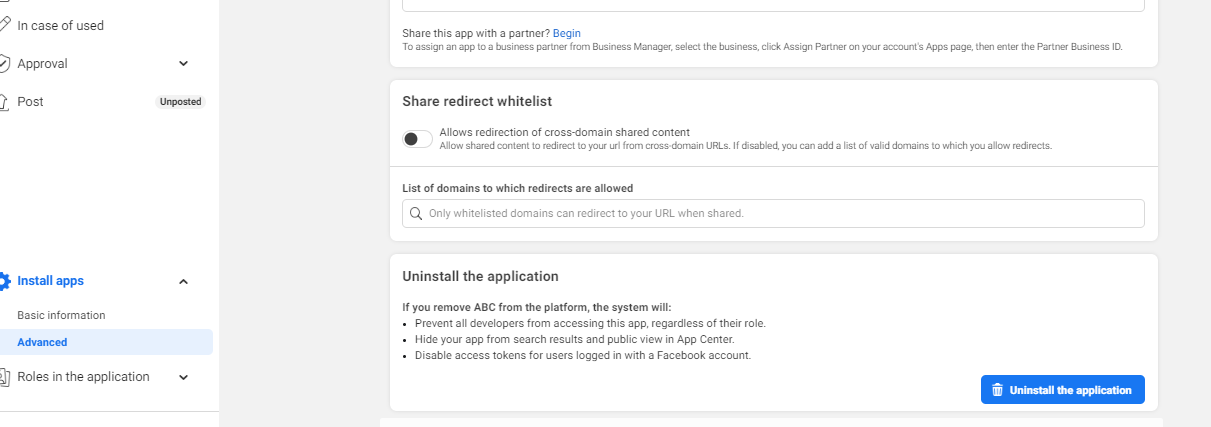This screenshot has width=1211, height=427.
Task: Select the Advanced sidebar item
Action: coord(42,342)
